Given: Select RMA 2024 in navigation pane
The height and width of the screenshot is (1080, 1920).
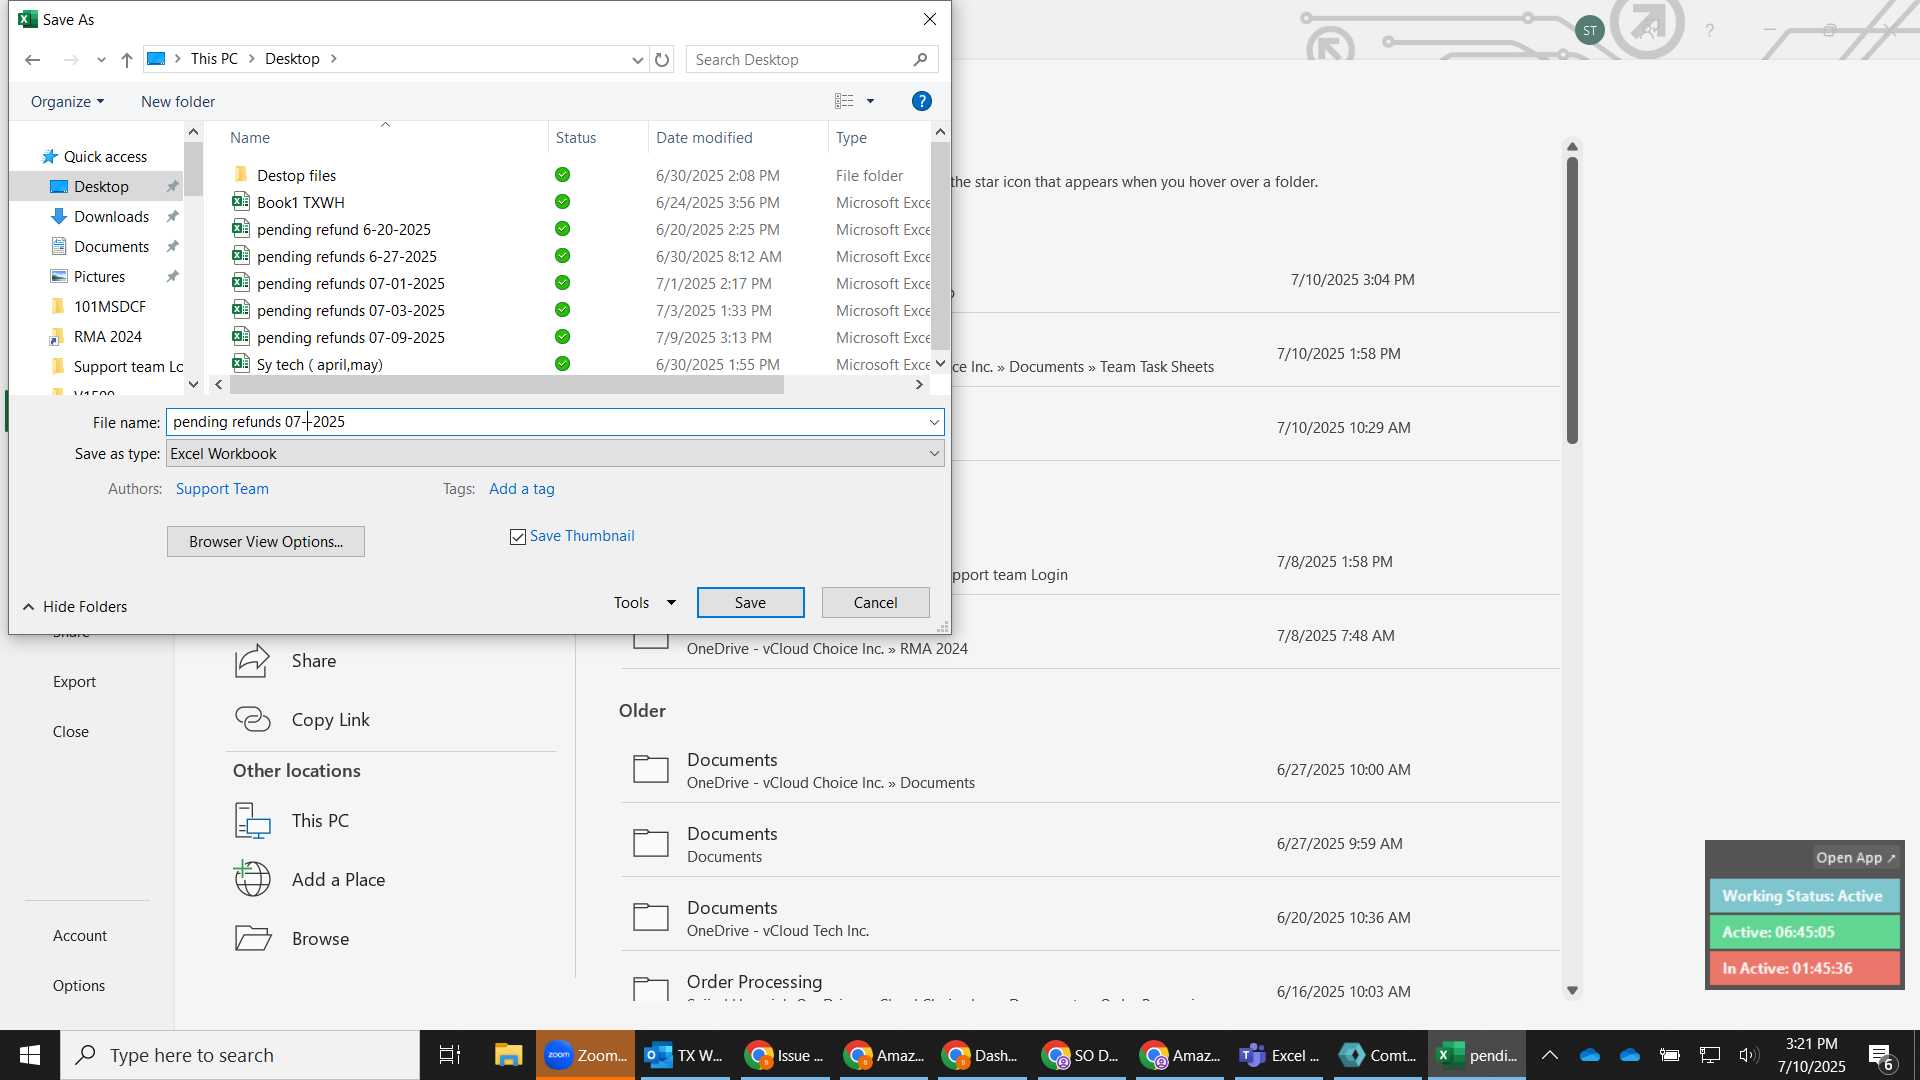Looking at the screenshot, I should coord(107,337).
